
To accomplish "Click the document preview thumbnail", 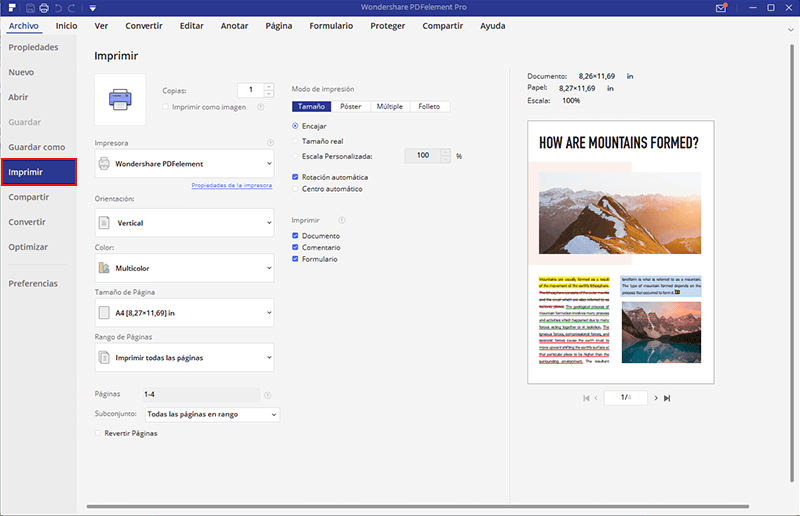I will [x=620, y=252].
